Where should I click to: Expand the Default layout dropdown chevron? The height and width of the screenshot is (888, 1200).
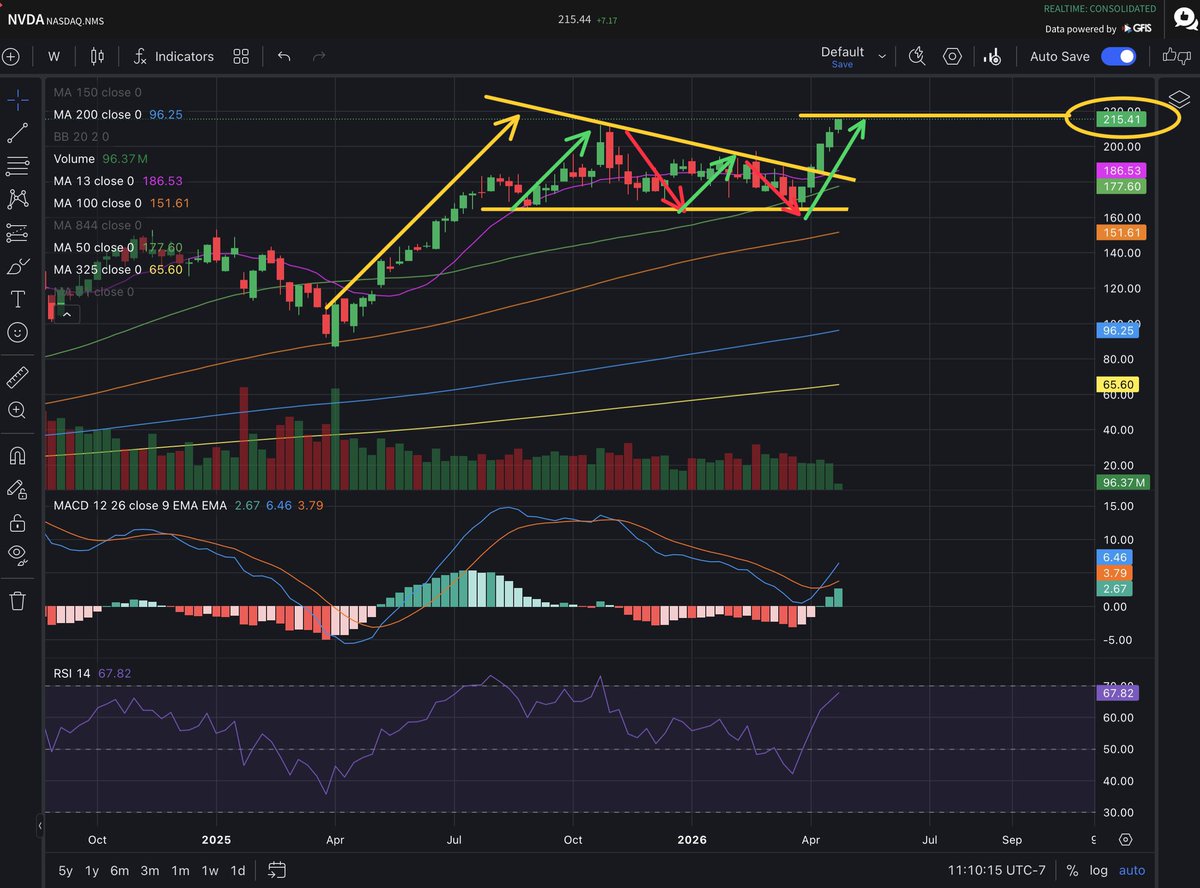click(x=881, y=57)
